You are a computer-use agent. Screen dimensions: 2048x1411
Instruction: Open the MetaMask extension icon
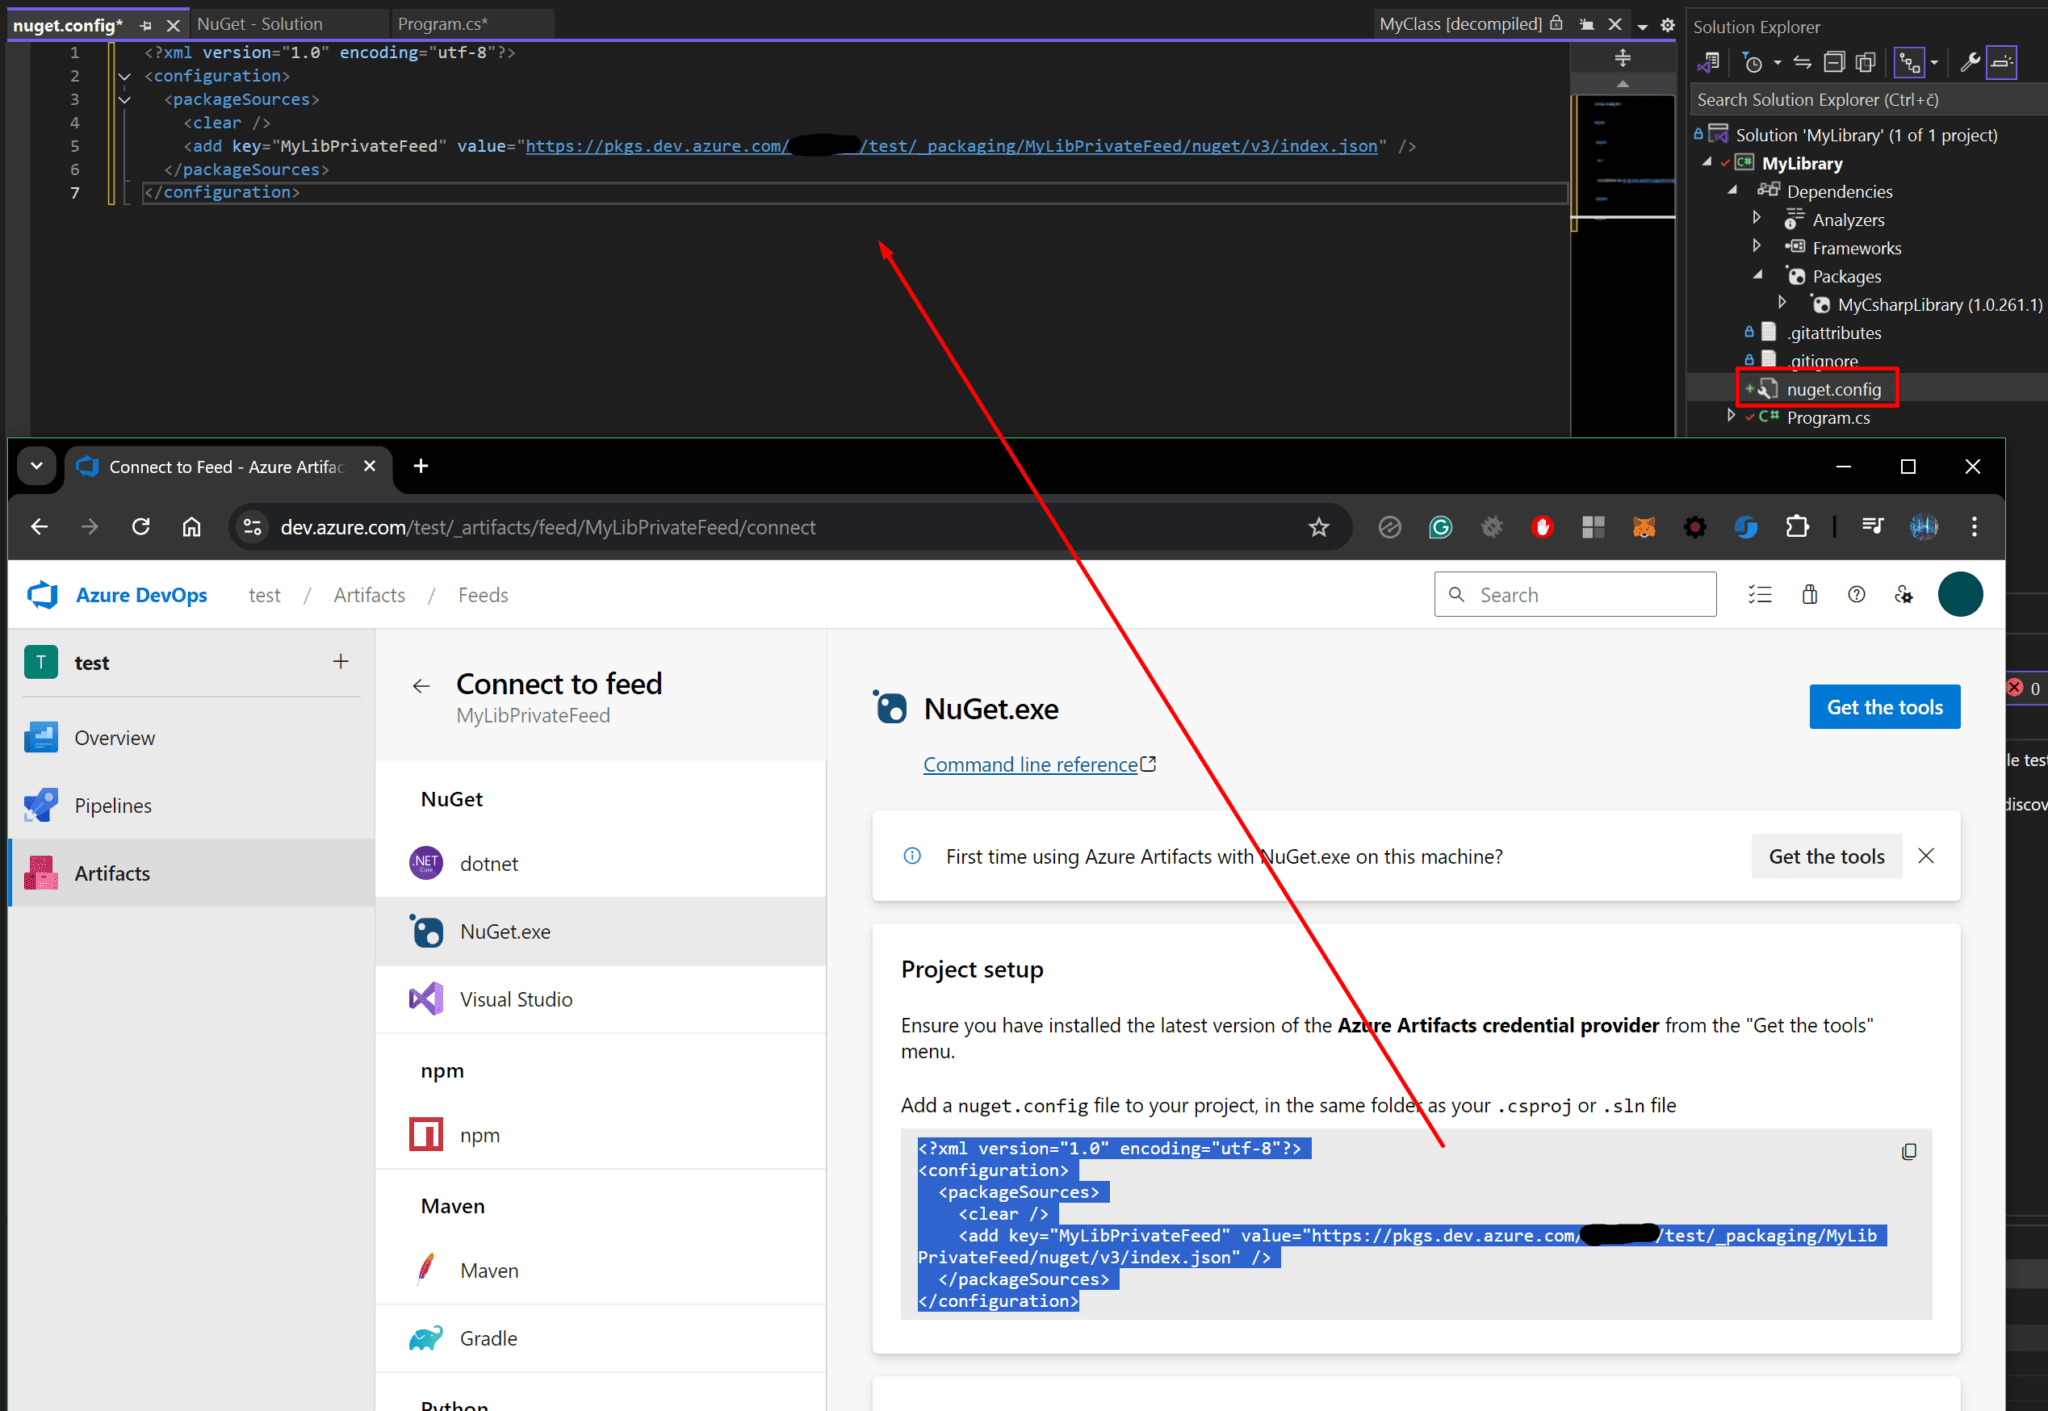tap(1644, 527)
